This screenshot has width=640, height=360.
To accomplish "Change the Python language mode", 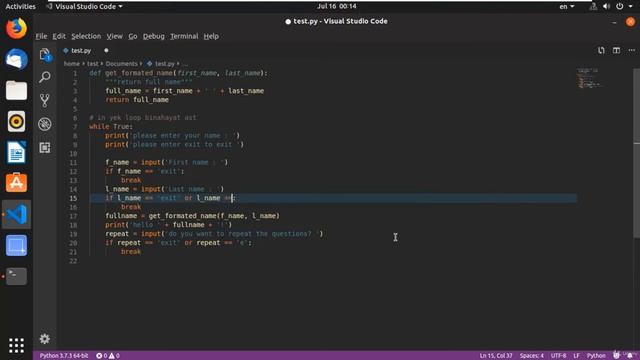I will (x=596, y=356).
